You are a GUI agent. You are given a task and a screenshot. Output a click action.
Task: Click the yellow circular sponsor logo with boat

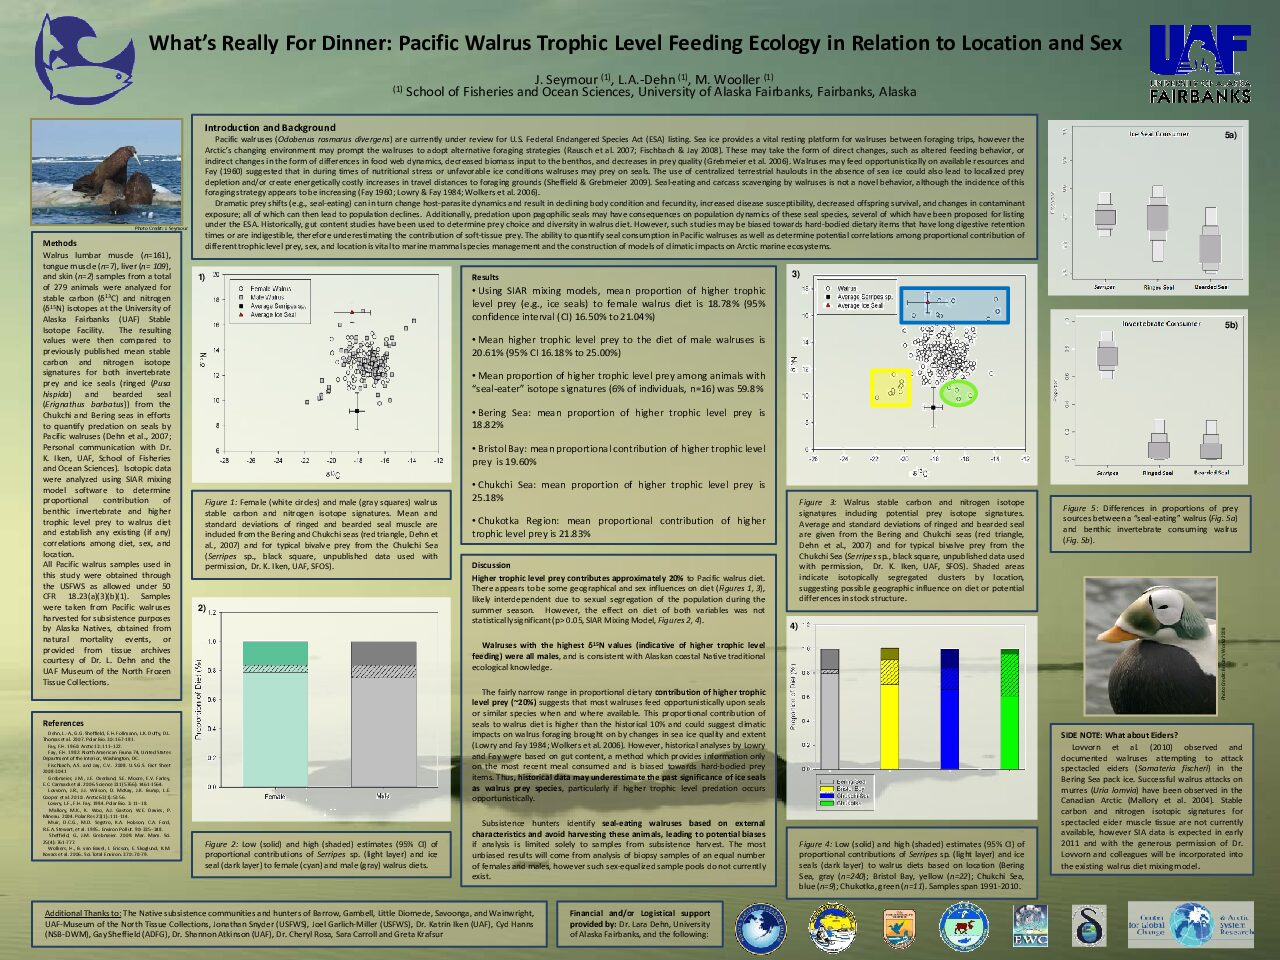pyautogui.click(x=831, y=927)
